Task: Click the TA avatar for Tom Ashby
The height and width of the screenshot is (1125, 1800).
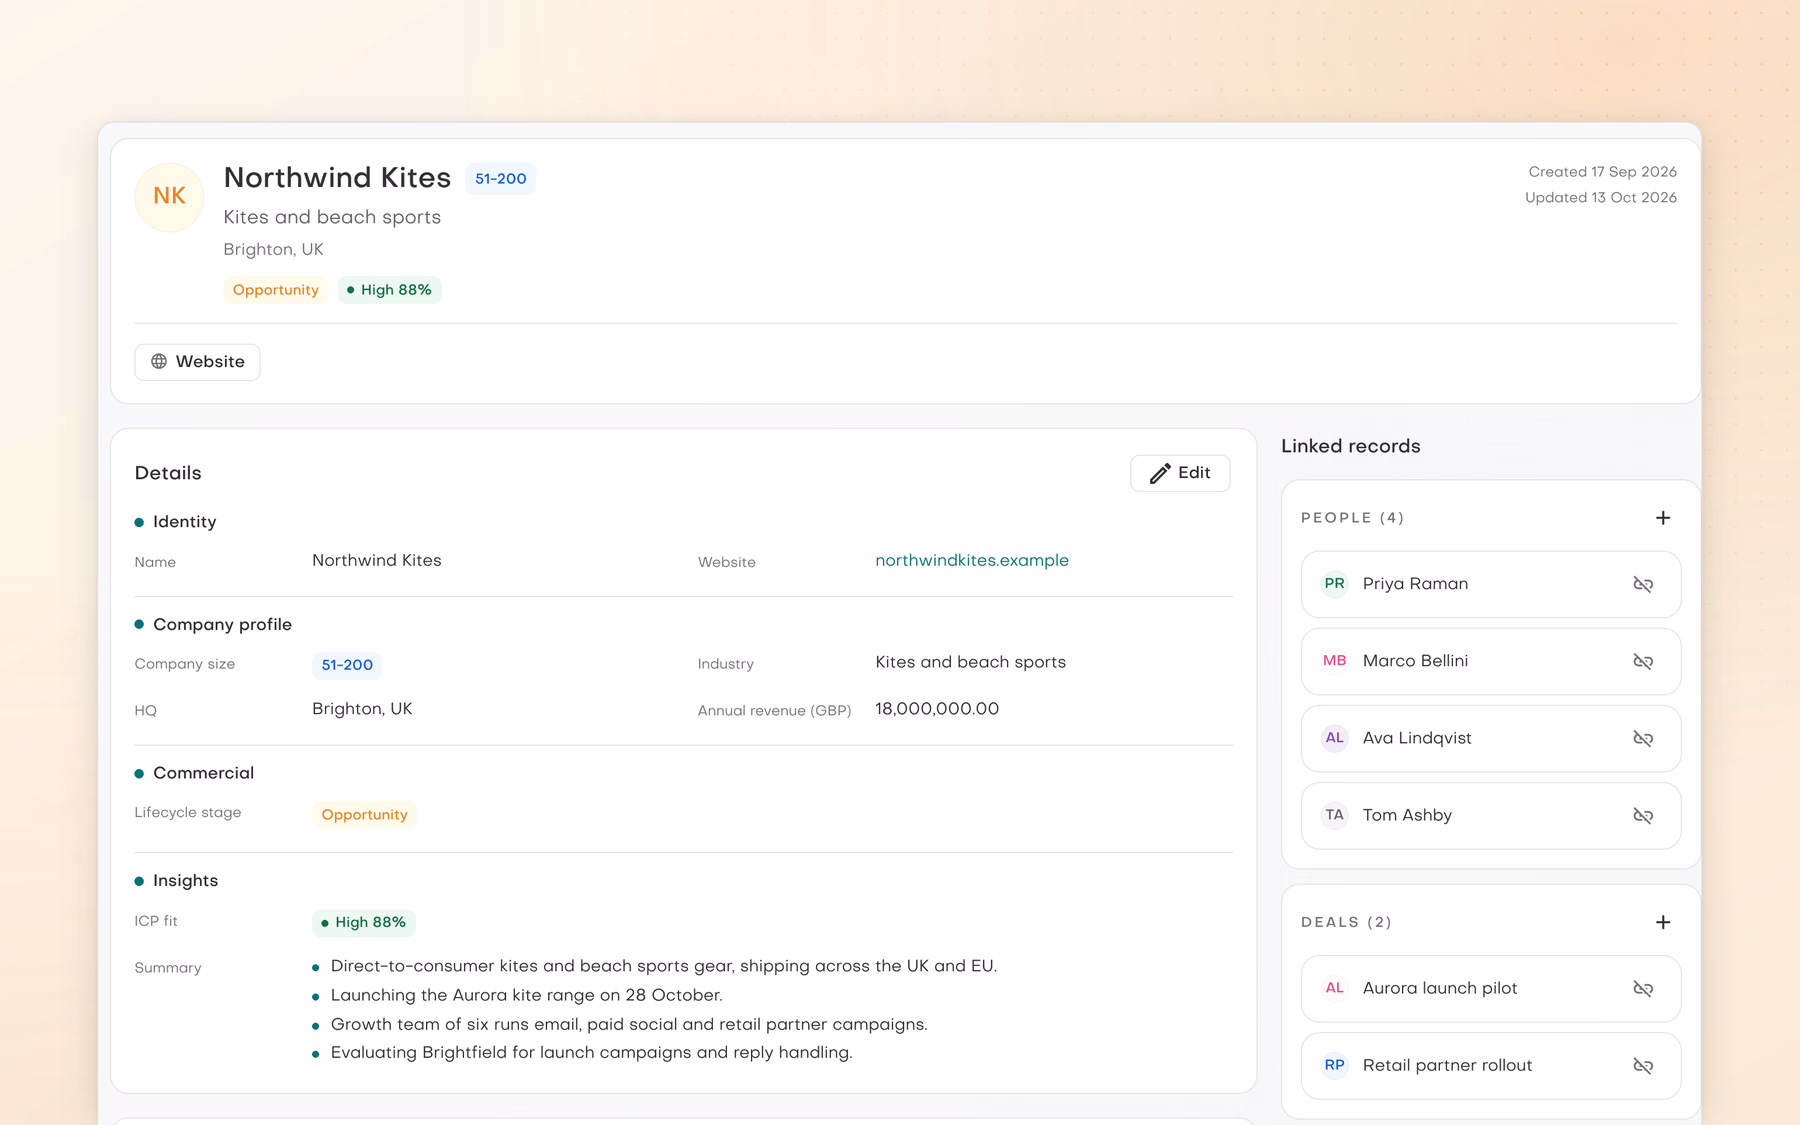Action: pyautogui.click(x=1334, y=815)
